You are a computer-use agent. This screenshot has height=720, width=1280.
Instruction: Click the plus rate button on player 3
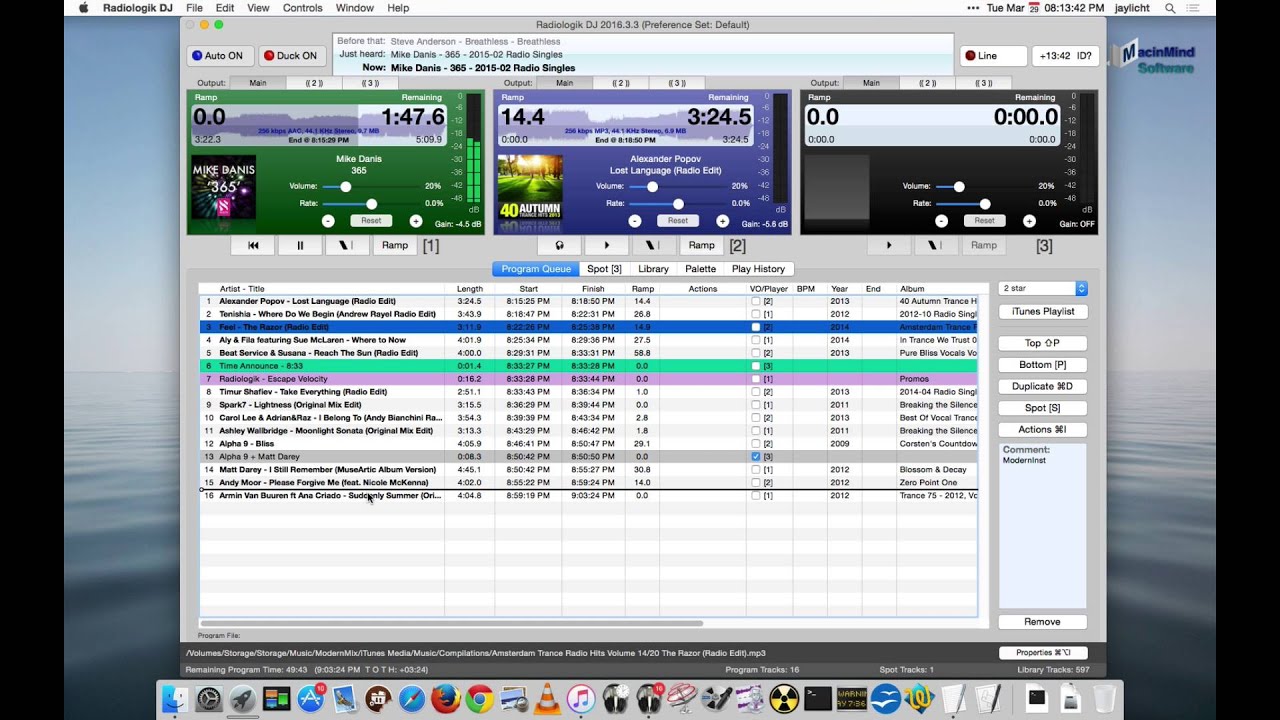pyautogui.click(x=1030, y=221)
